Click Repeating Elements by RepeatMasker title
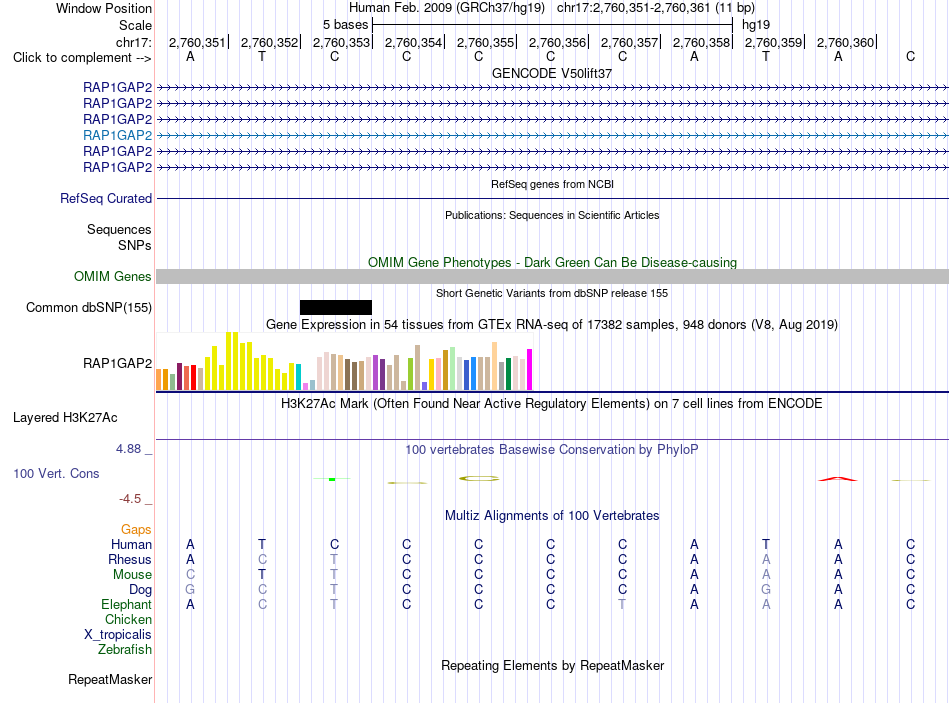Viewport: 950px width, 703px height. tap(553, 665)
